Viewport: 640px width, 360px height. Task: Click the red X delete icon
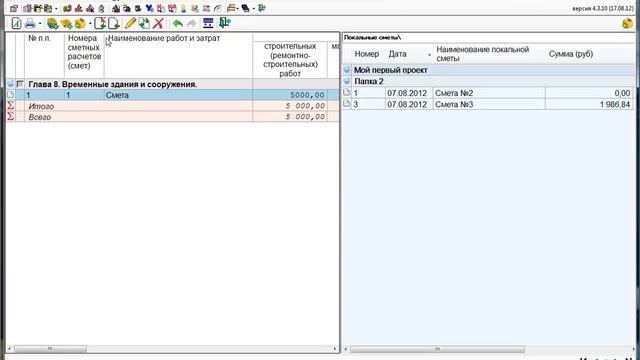point(158,23)
